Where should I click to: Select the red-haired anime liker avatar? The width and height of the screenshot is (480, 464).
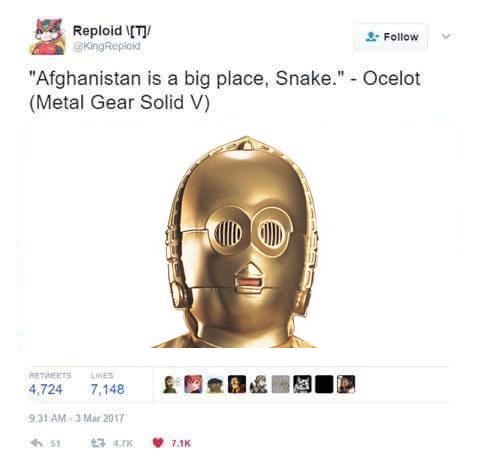[x=193, y=384]
